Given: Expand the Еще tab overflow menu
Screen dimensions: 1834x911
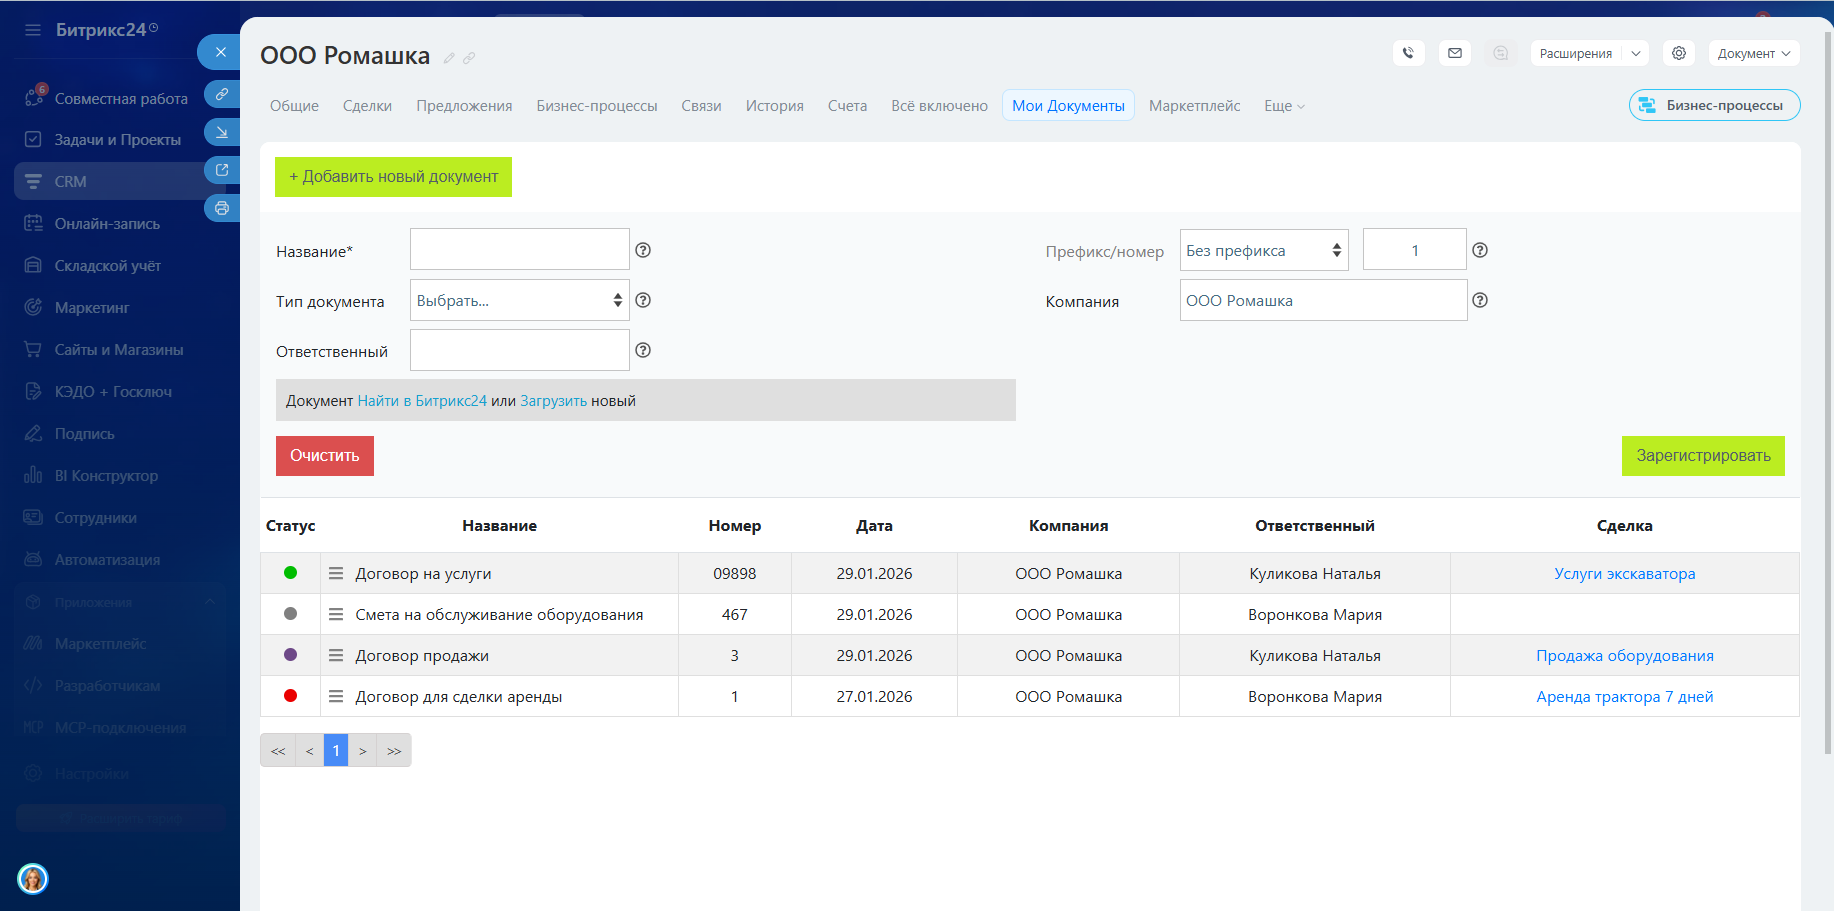Looking at the screenshot, I should (1284, 106).
